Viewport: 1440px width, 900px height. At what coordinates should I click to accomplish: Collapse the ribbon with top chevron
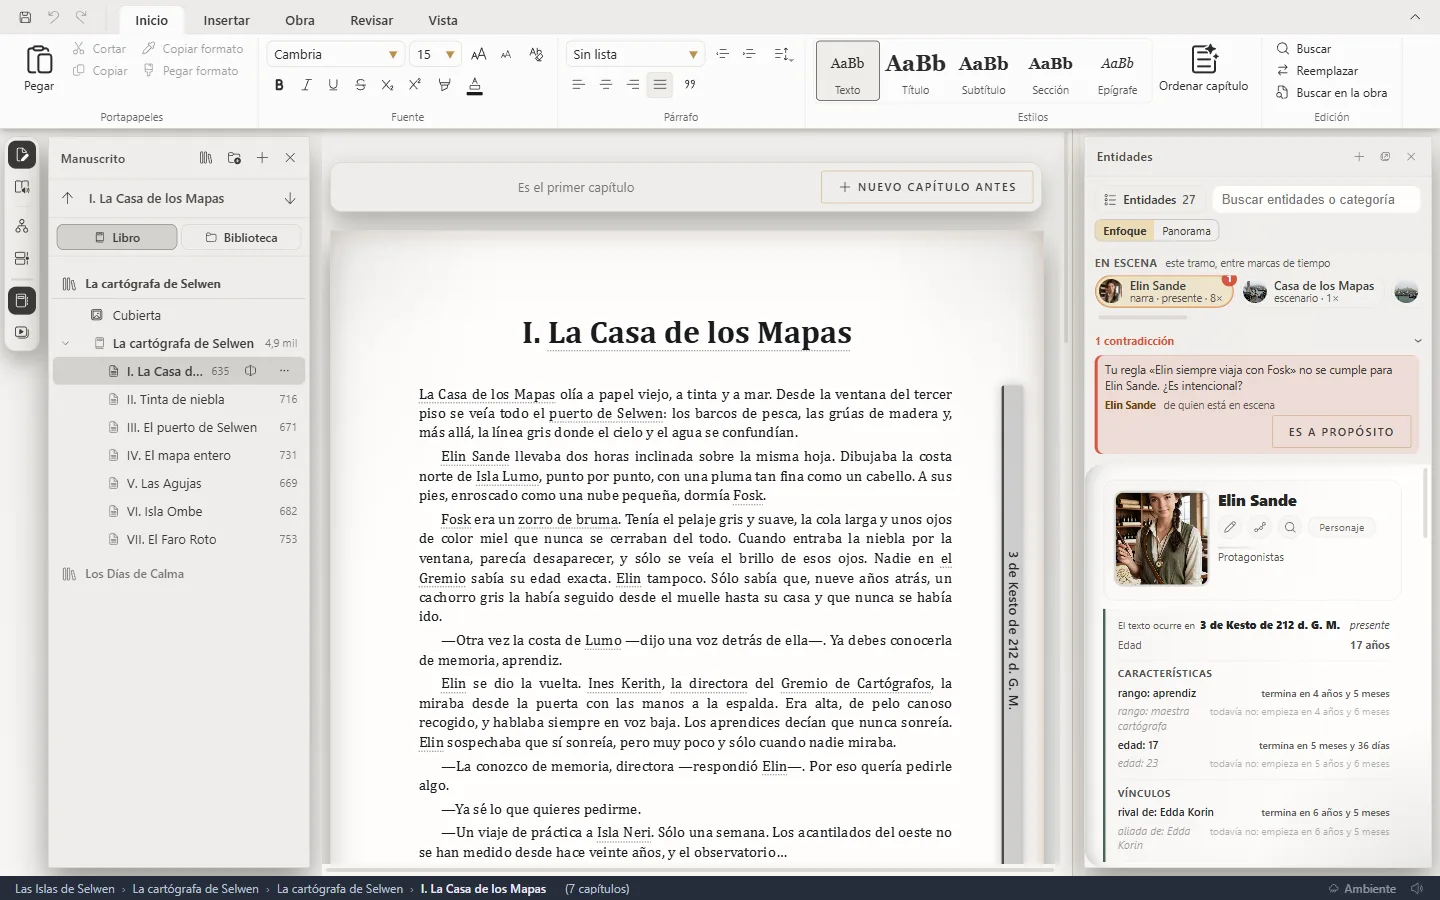point(1415,18)
